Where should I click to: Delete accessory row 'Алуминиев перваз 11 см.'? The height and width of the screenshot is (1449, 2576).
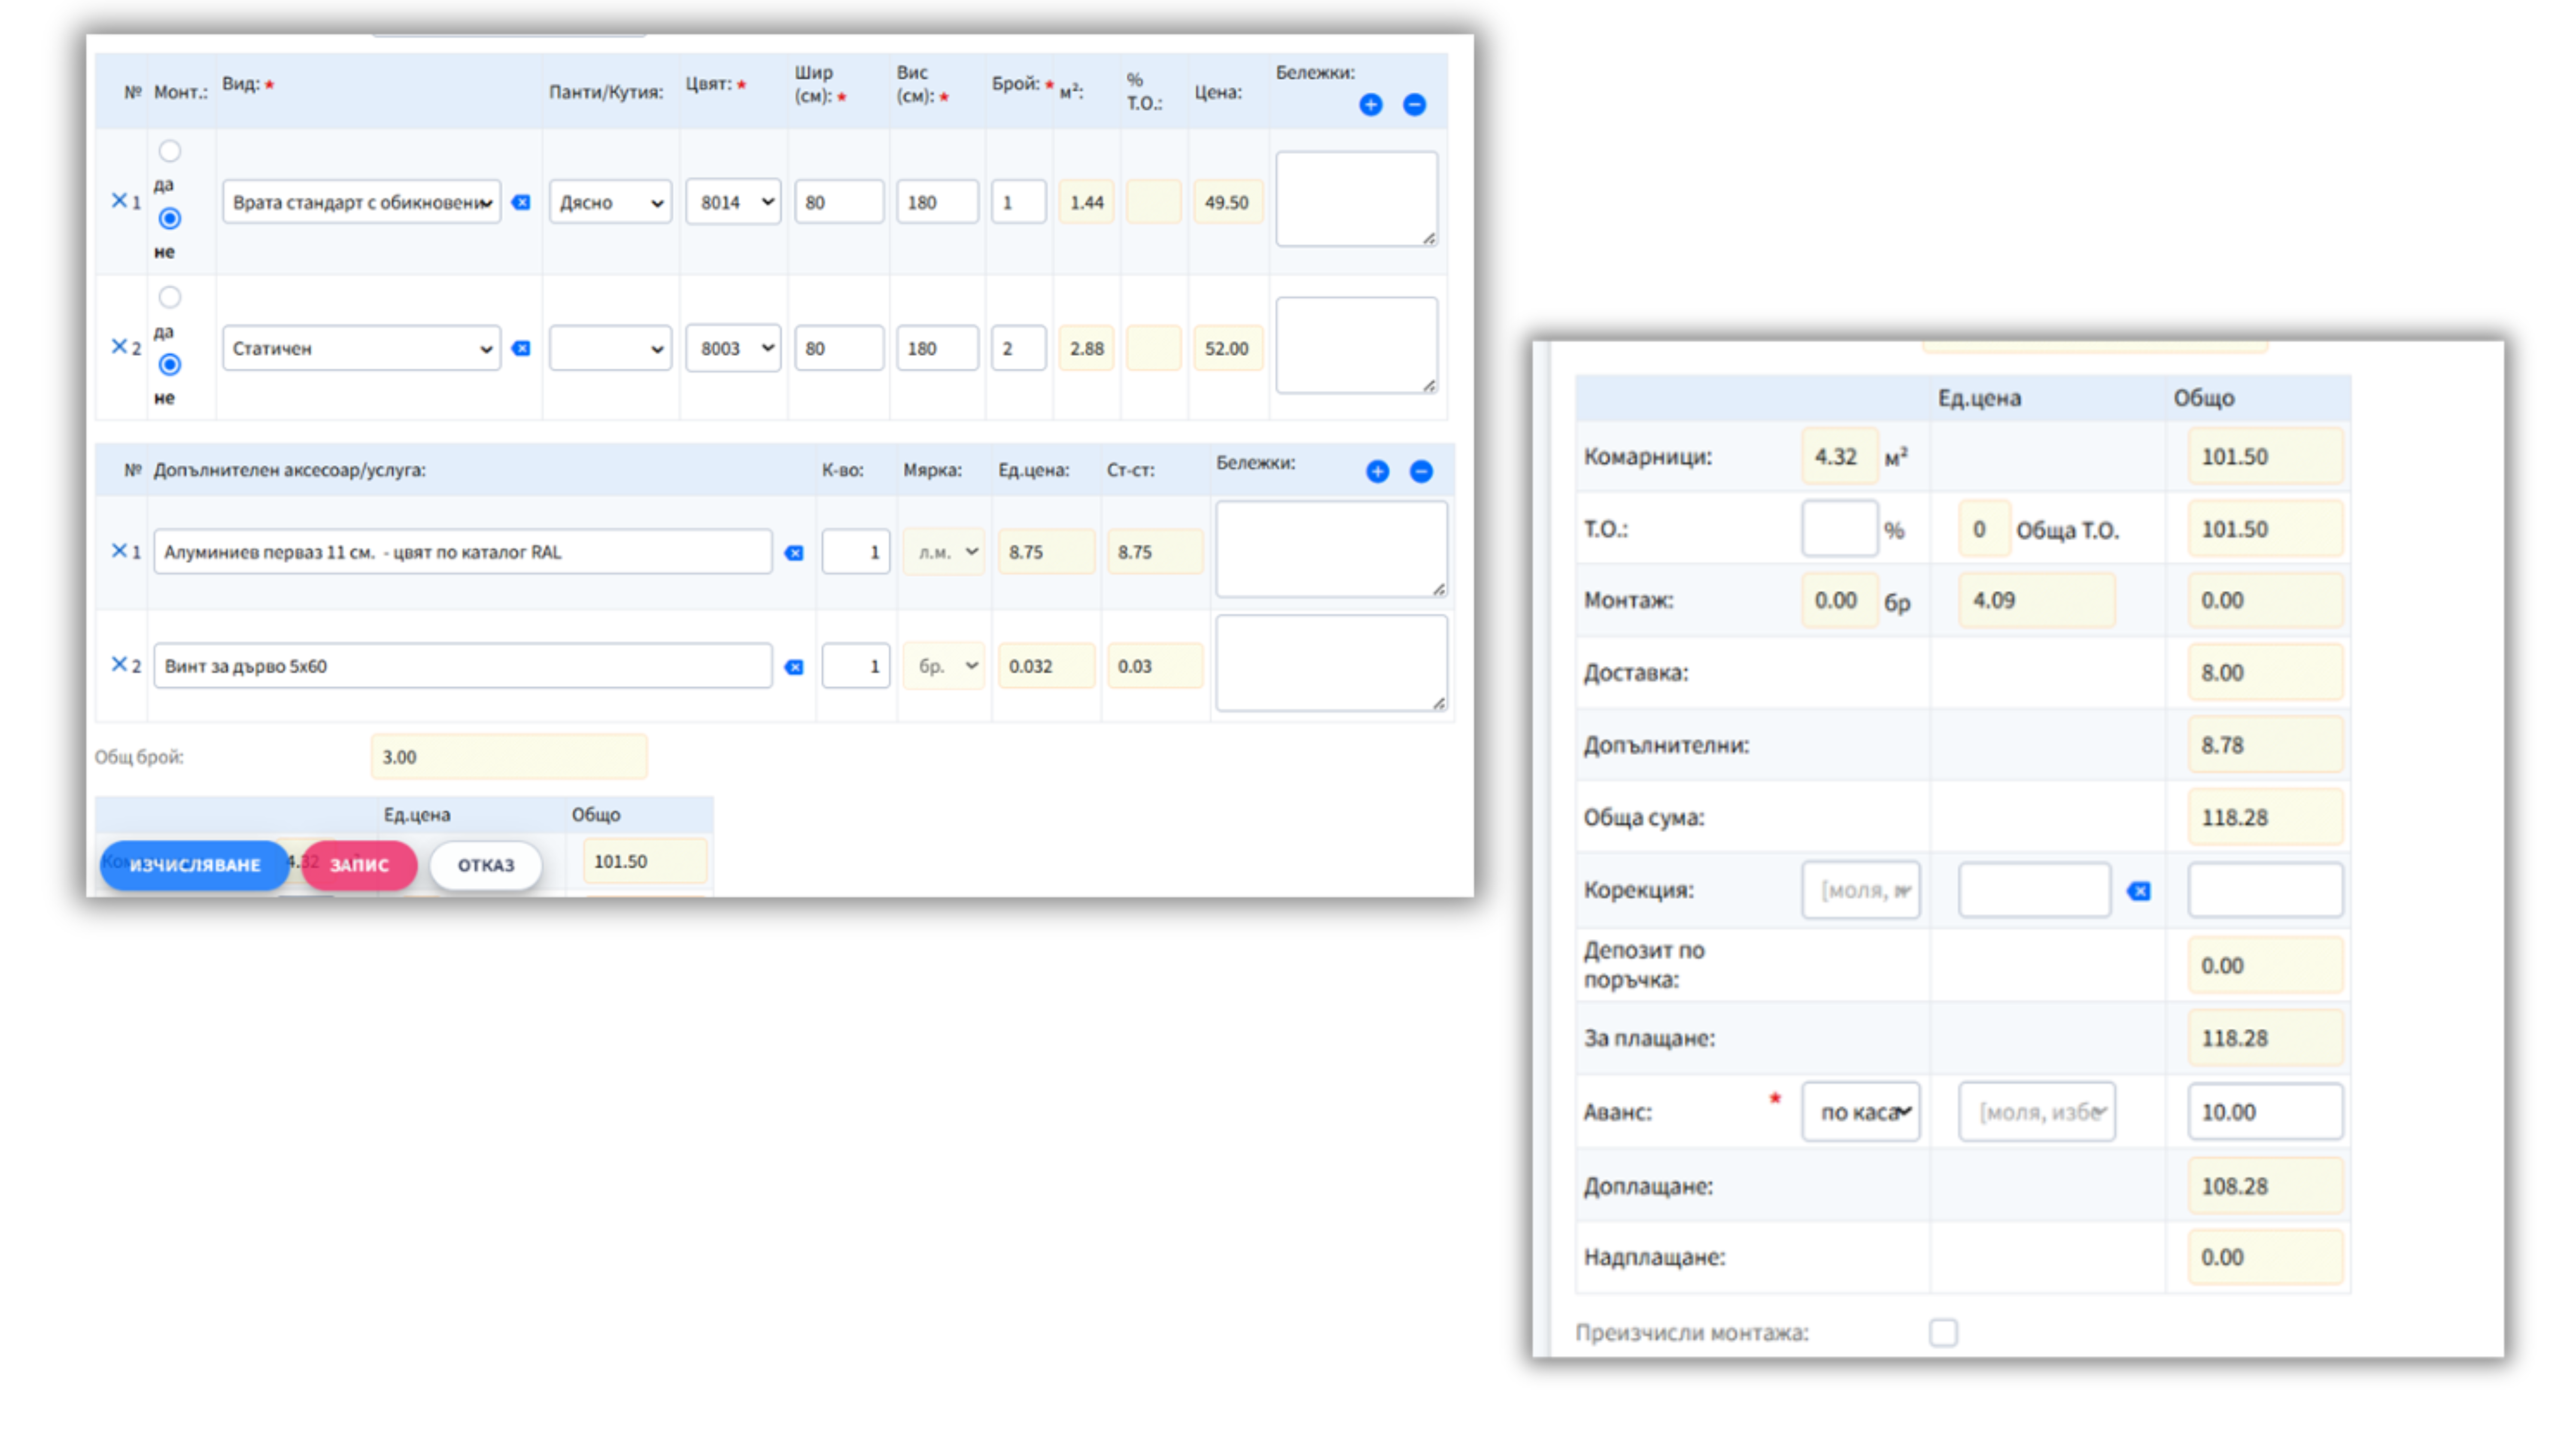(x=118, y=551)
